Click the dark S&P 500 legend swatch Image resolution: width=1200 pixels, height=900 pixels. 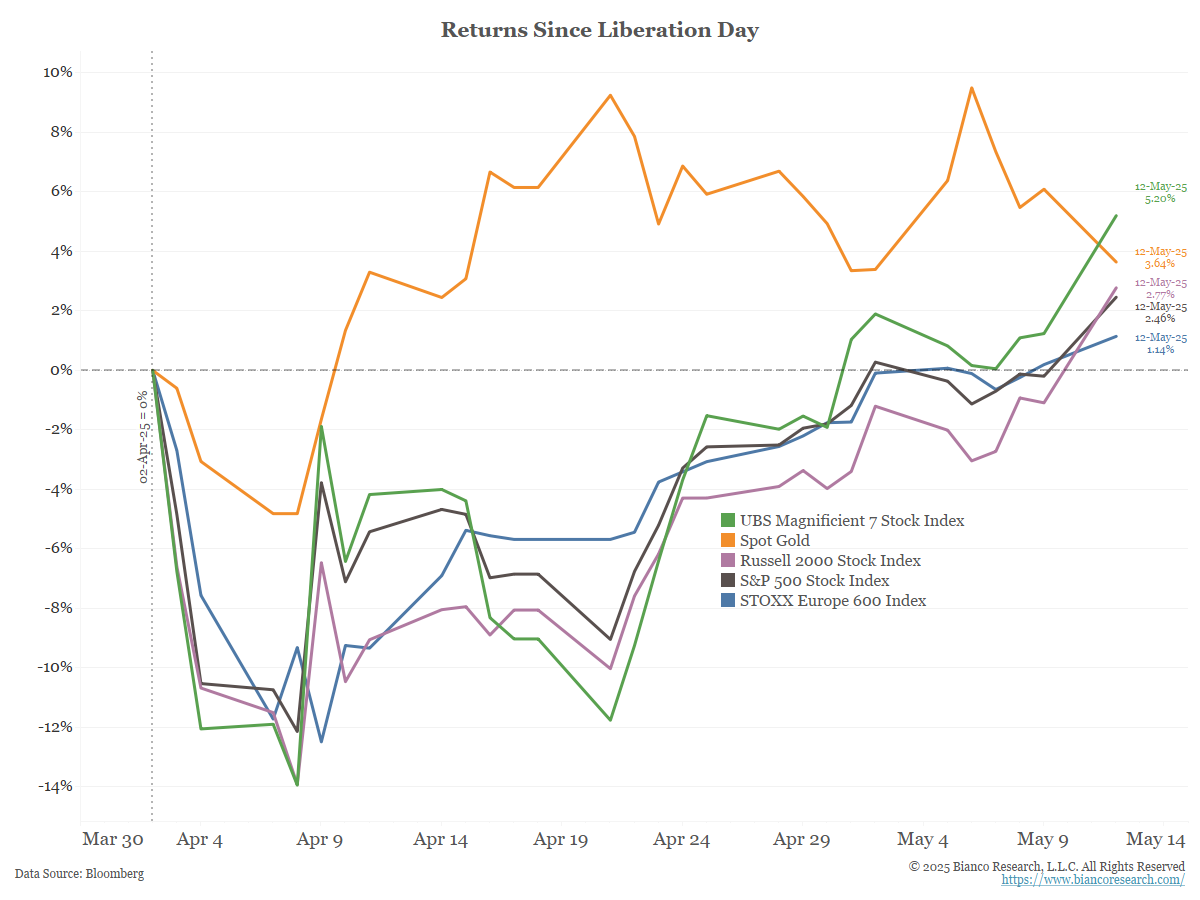point(728,581)
